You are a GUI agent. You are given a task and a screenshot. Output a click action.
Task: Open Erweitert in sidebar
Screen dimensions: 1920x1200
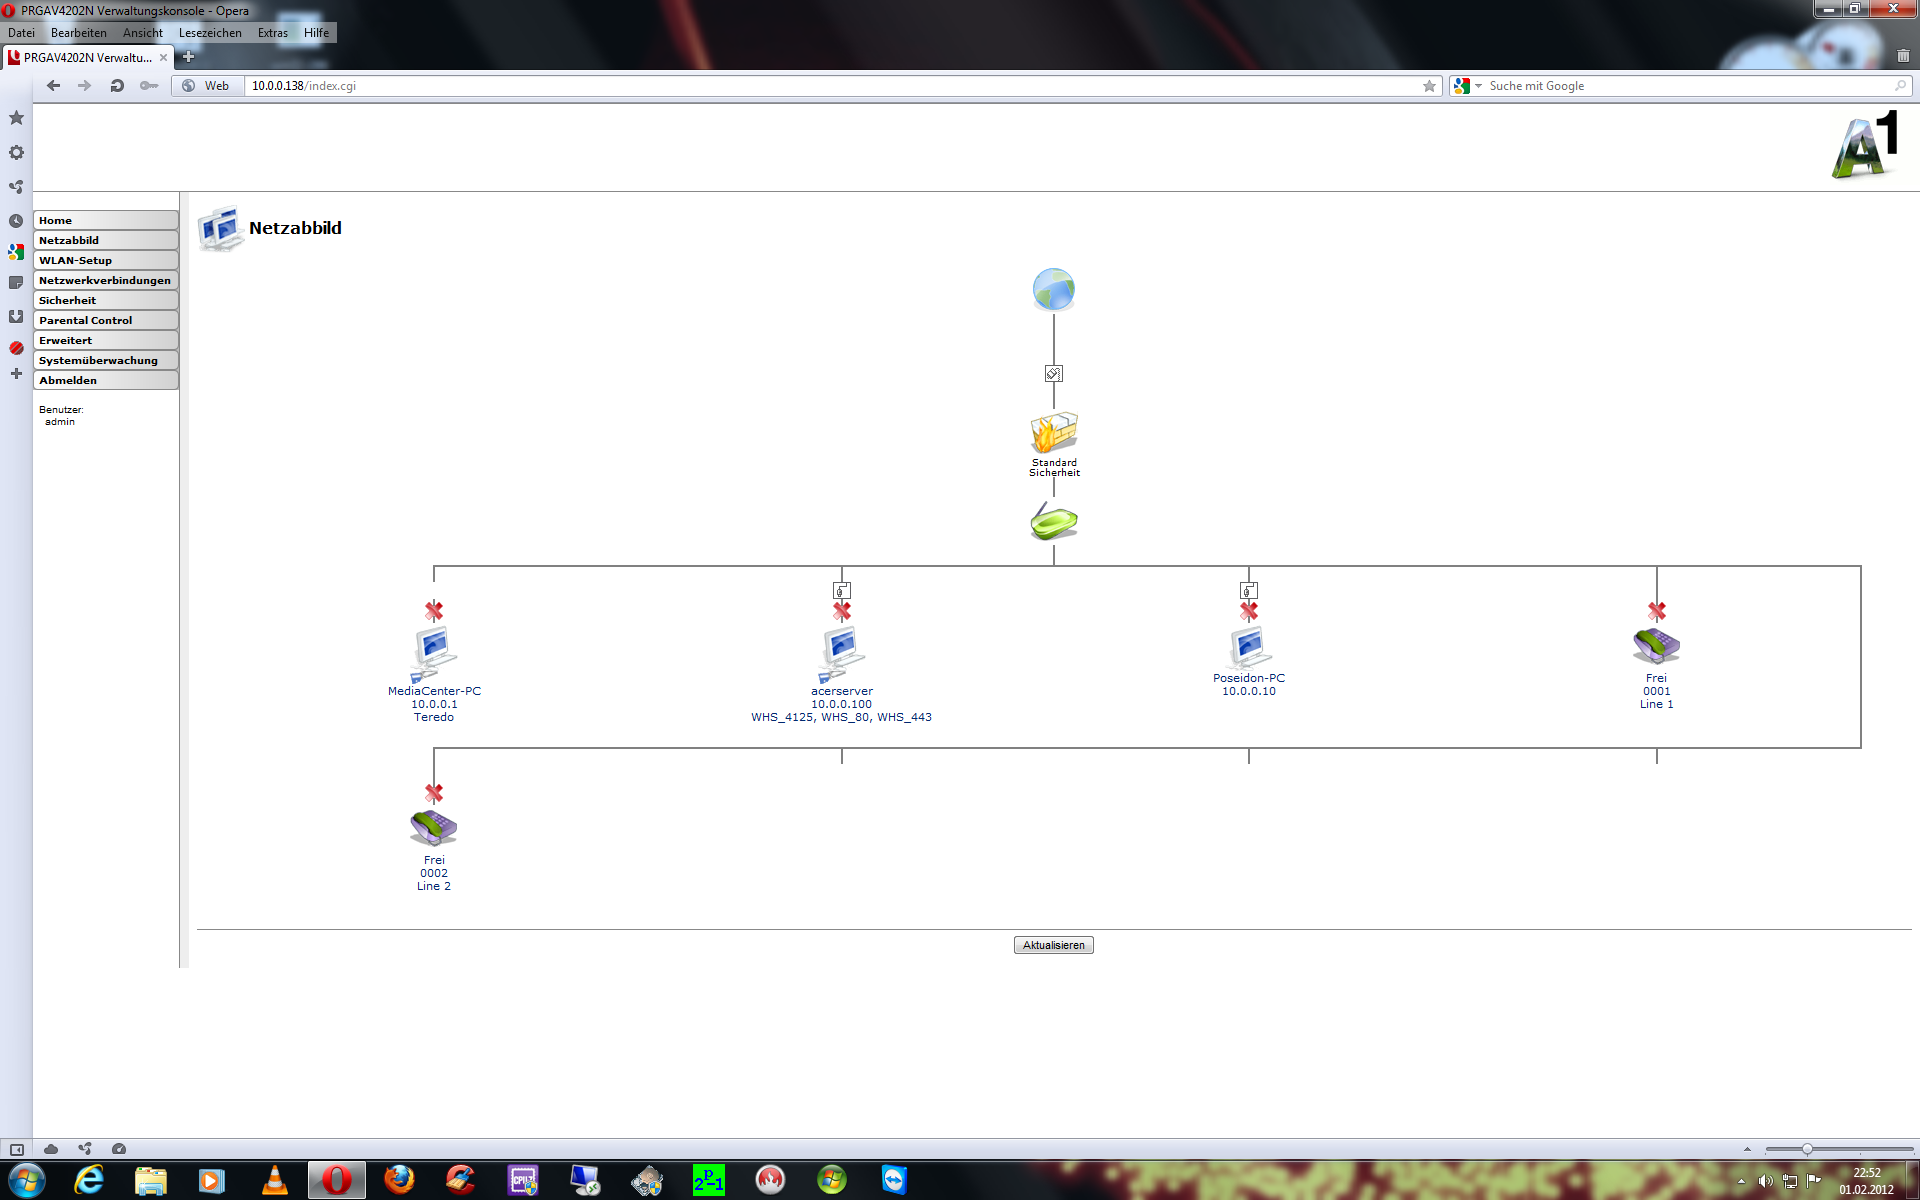(106, 340)
